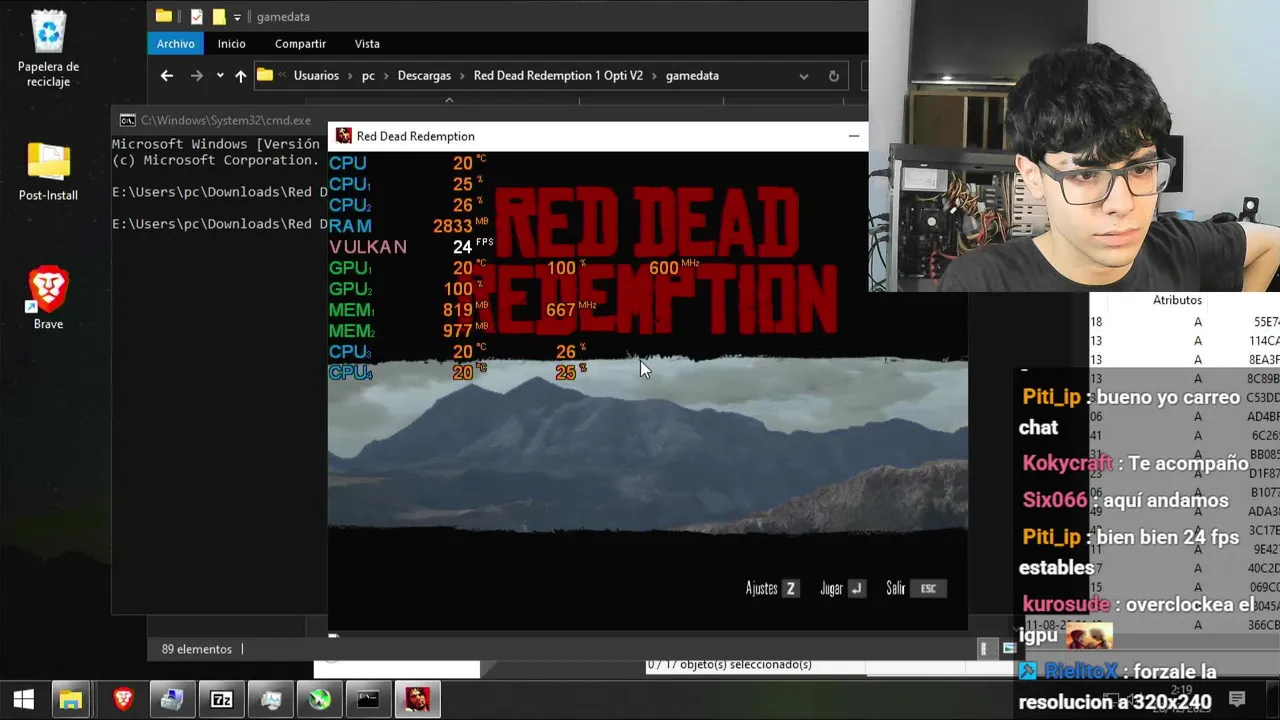
Task: Expand the chevron after pc breadcrumb
Action: pos(386,76)
